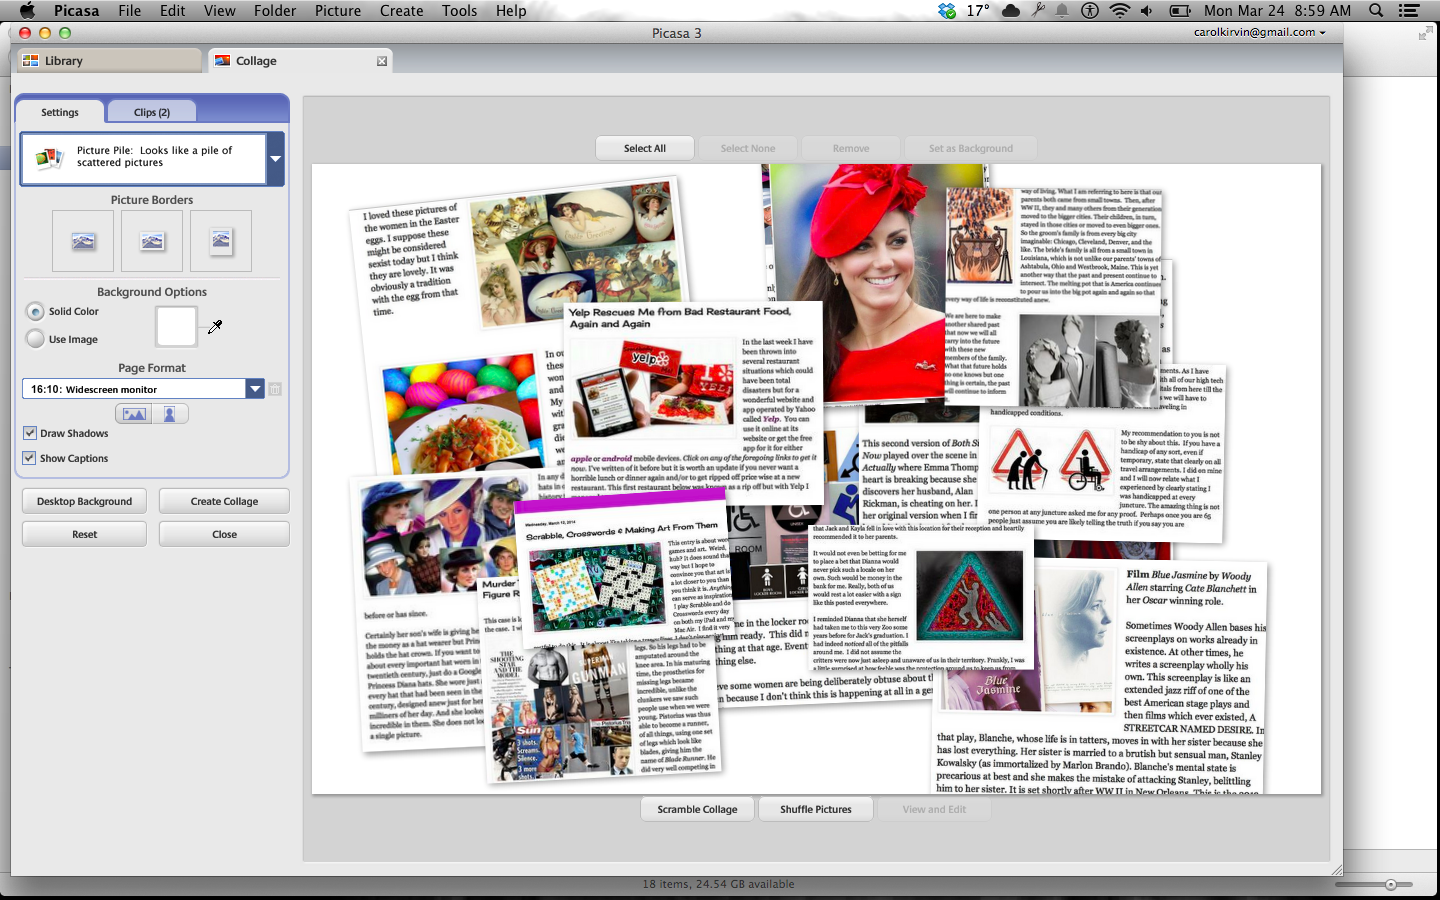
Task: Select the Solid Color radio button
Action: [x=36, y=311]
